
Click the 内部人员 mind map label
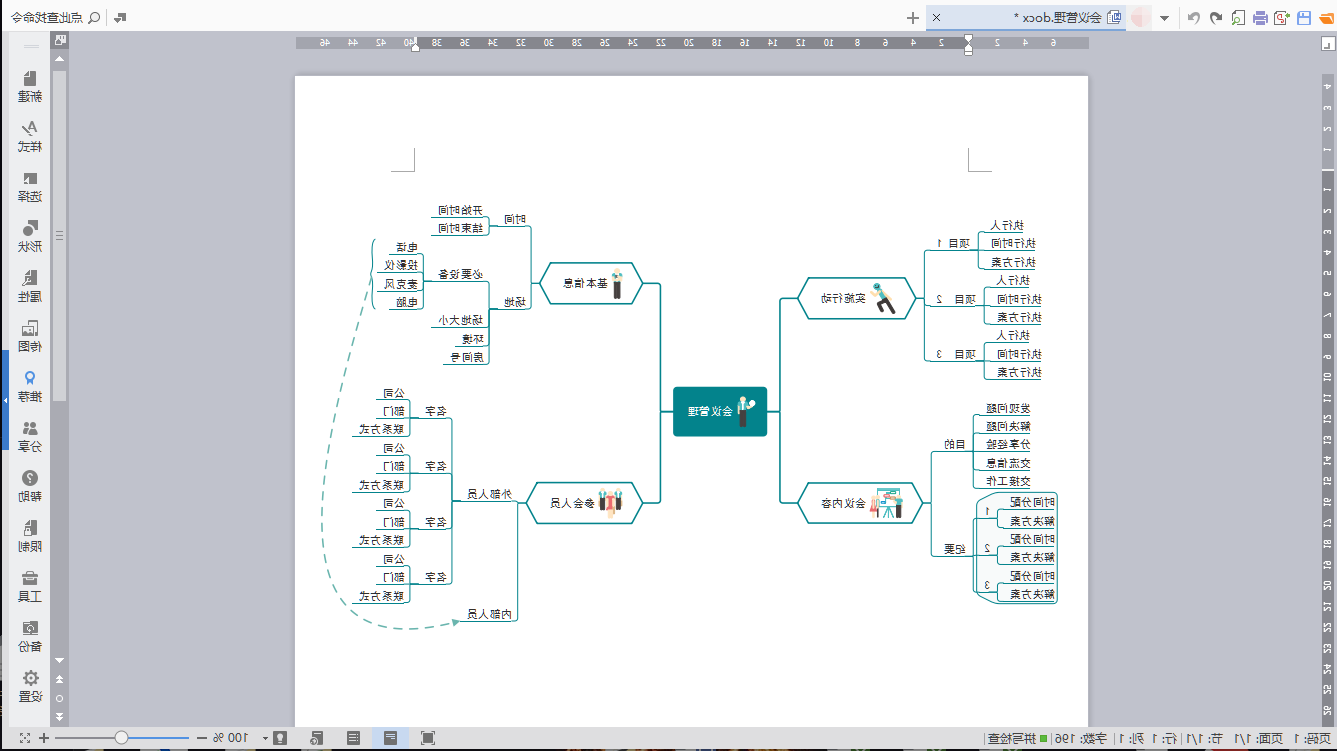tap(492, 614)
